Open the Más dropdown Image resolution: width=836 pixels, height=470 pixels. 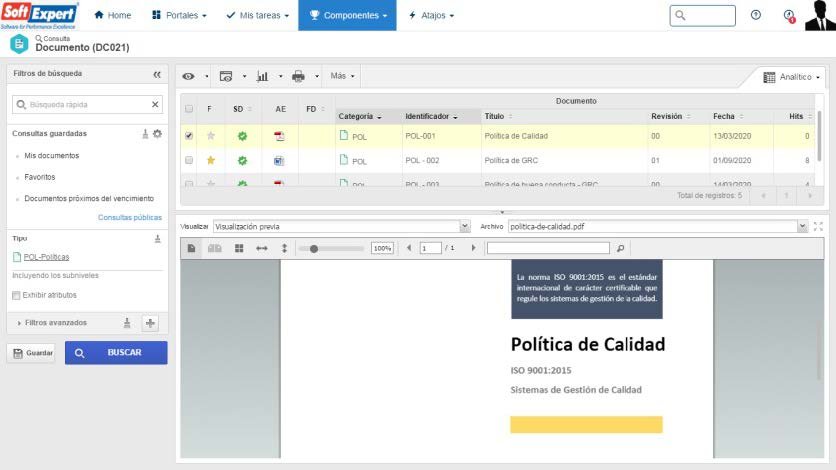tap(342, 76)
